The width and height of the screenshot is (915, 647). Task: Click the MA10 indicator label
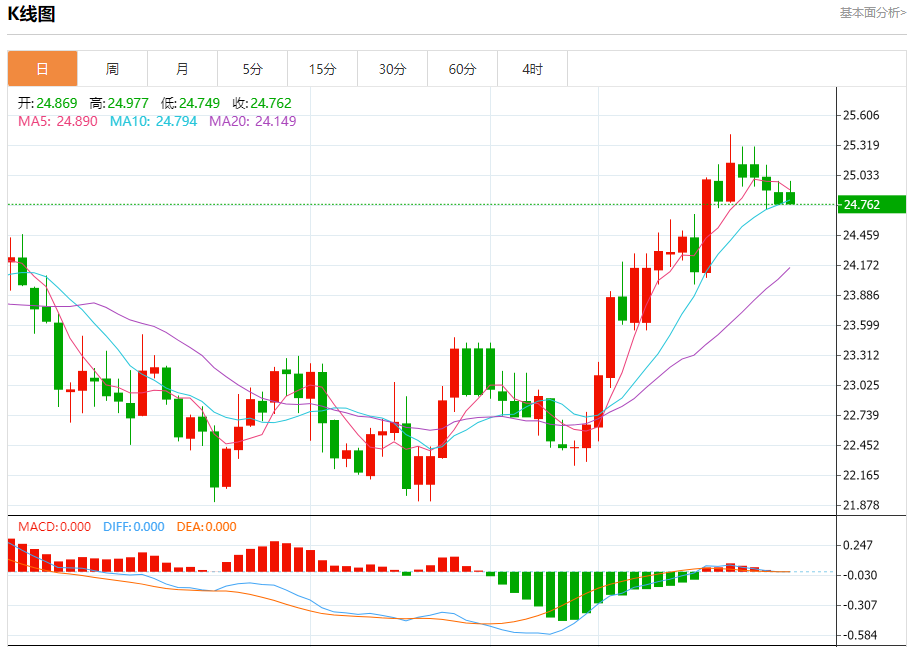[153, 121]
